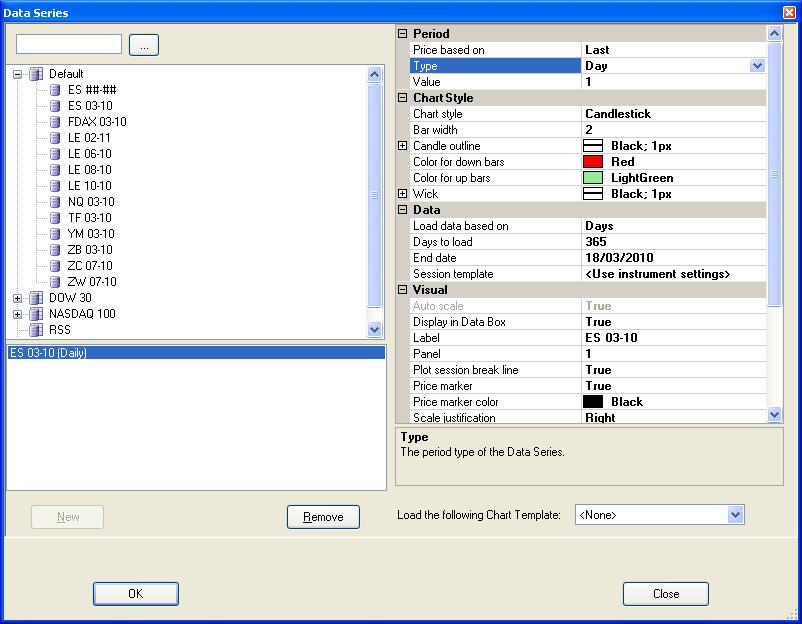This screenshot has height=624, width=802.
Task: Expand the DOW 30 list
Action: [17, 298]
